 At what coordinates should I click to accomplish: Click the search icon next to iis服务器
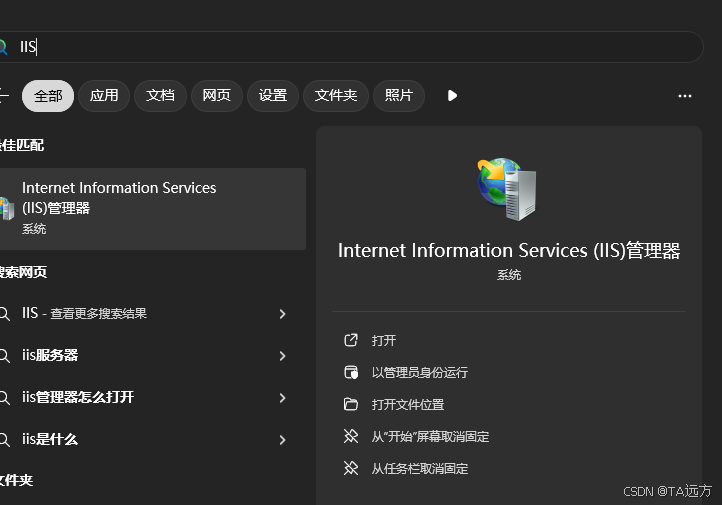point(4,356)
